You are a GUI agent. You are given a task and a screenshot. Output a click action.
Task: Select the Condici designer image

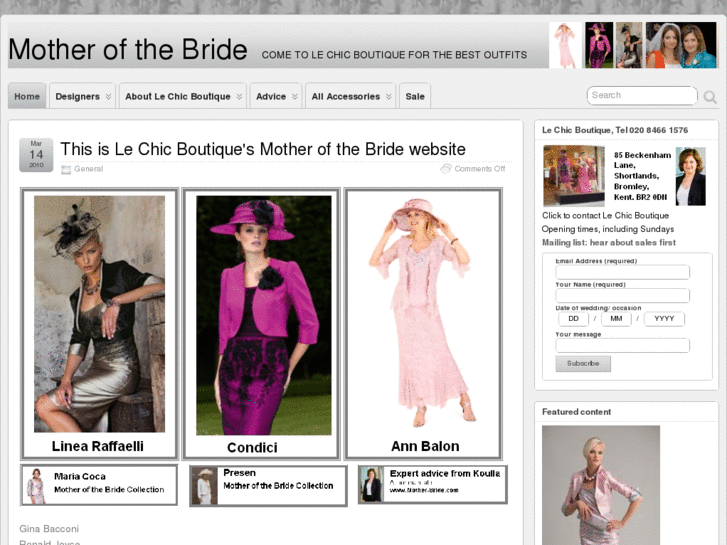click(x=261, y=324)
